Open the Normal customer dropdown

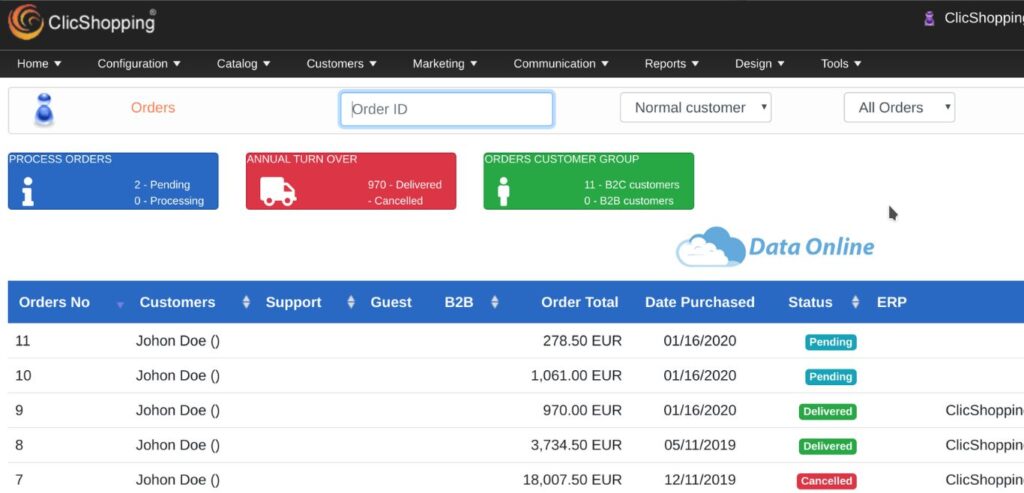coord(696,108)
